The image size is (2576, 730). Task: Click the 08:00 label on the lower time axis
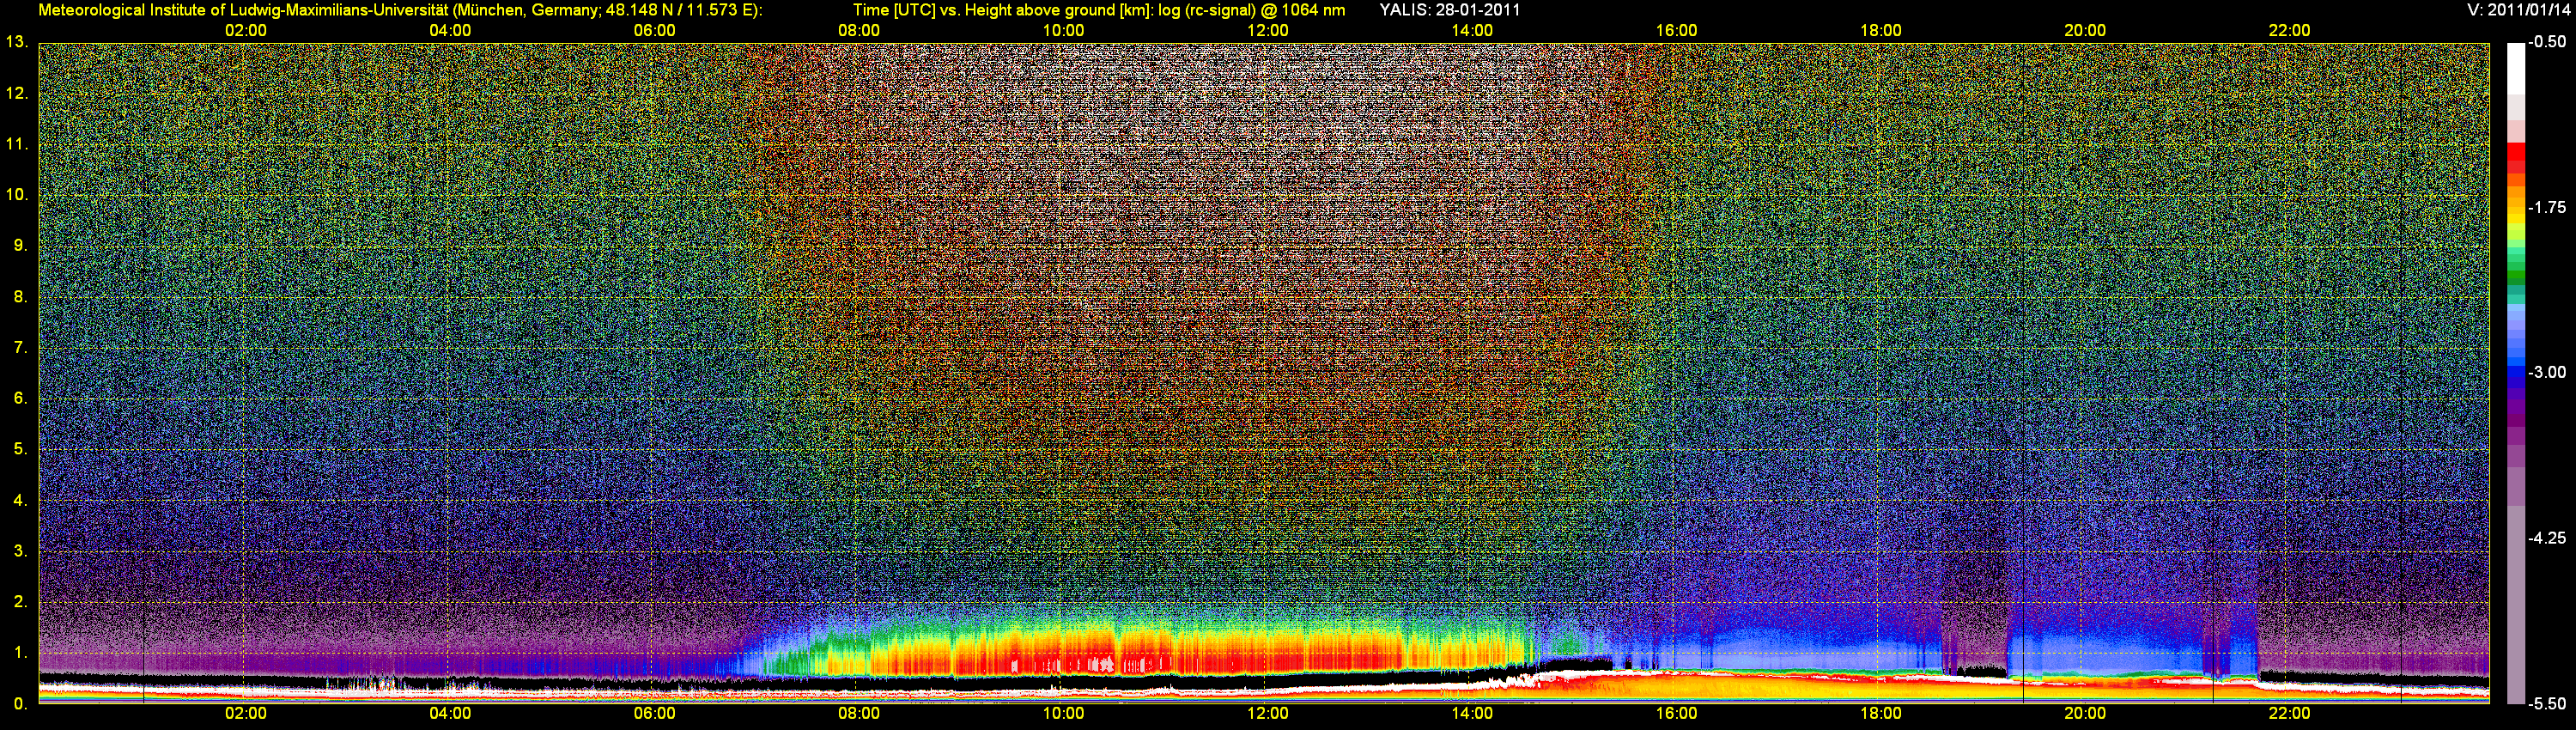click(859, 714)
